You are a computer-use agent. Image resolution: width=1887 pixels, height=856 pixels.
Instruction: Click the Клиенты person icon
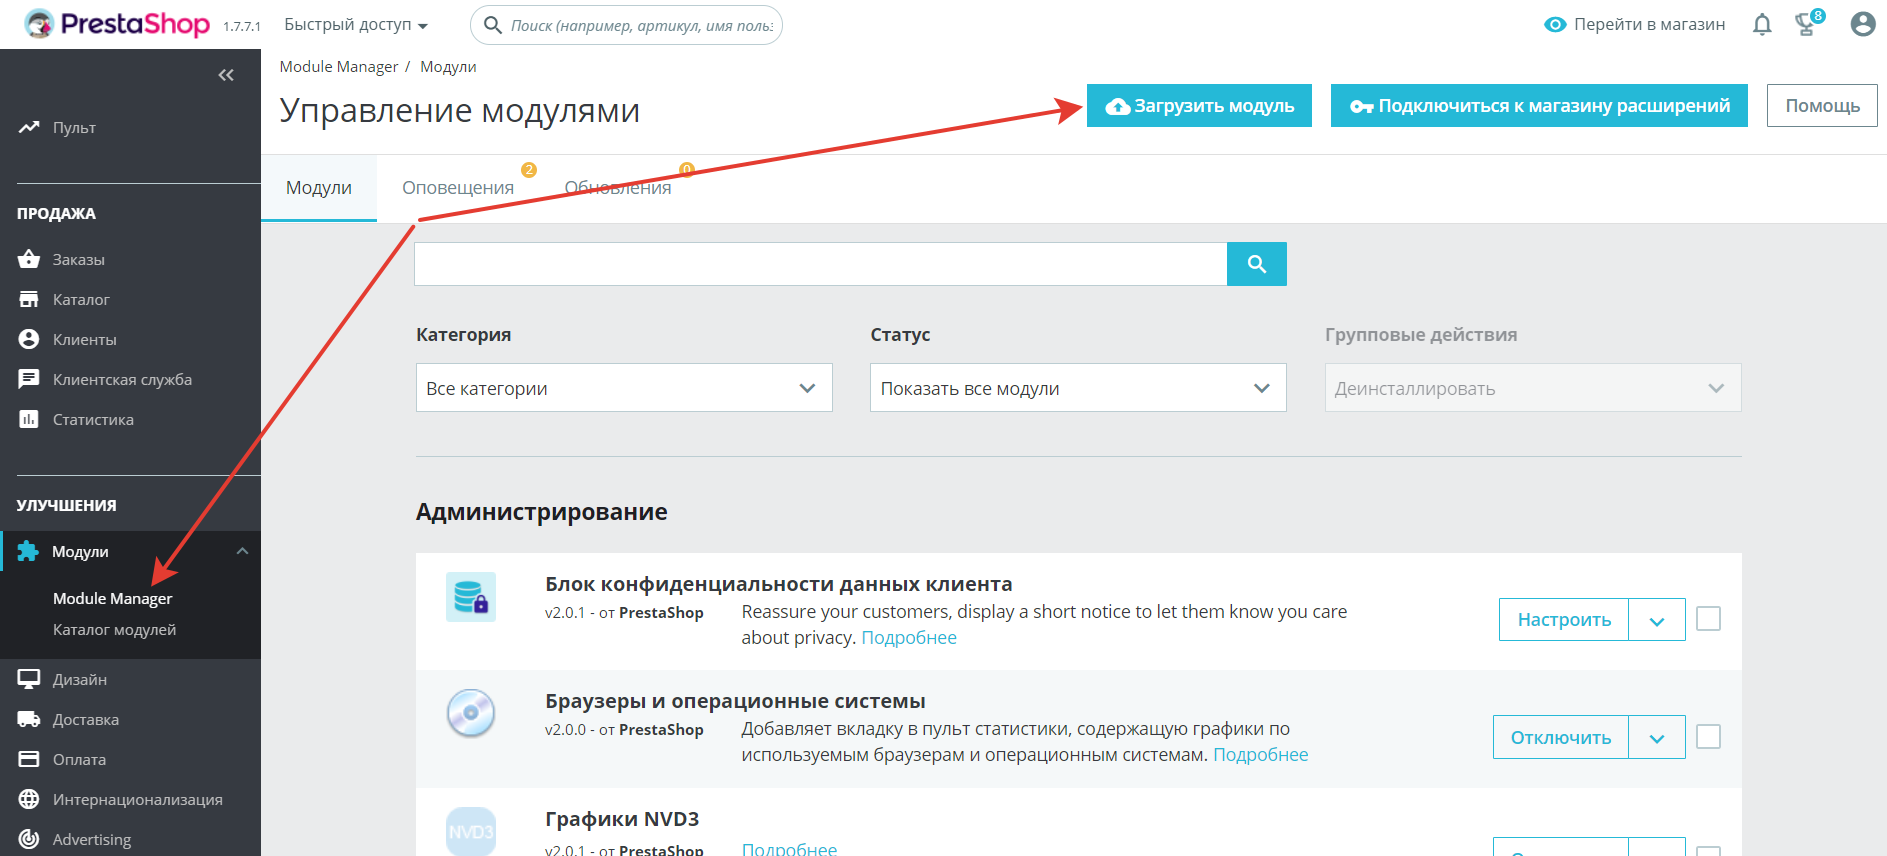click(29, 339)
